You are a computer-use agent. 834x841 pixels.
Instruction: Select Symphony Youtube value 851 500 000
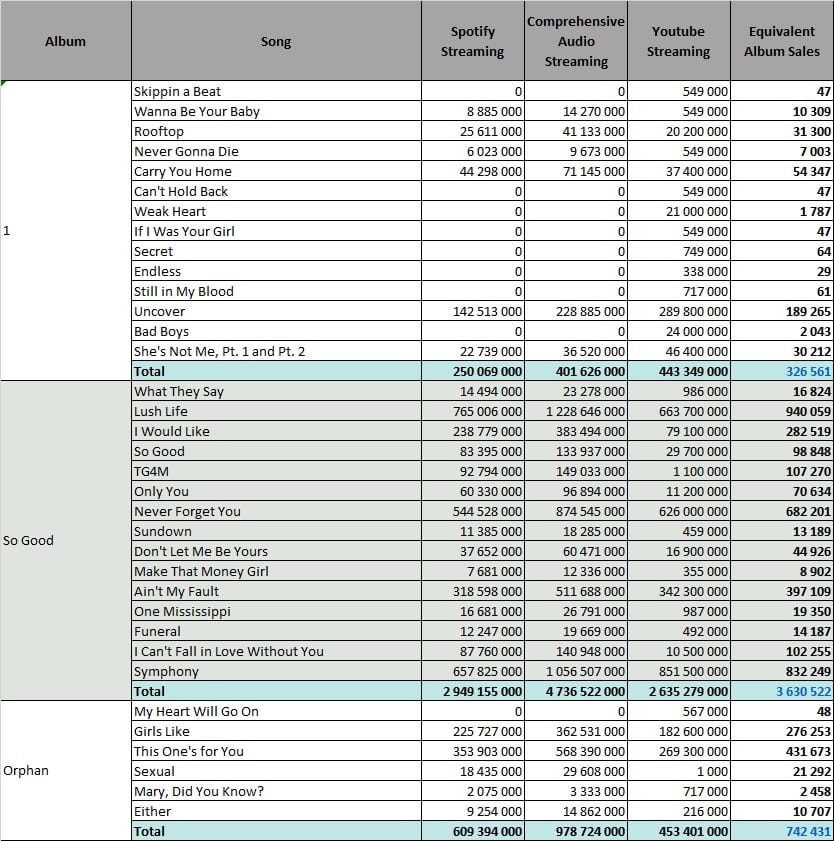click(678, 671)
